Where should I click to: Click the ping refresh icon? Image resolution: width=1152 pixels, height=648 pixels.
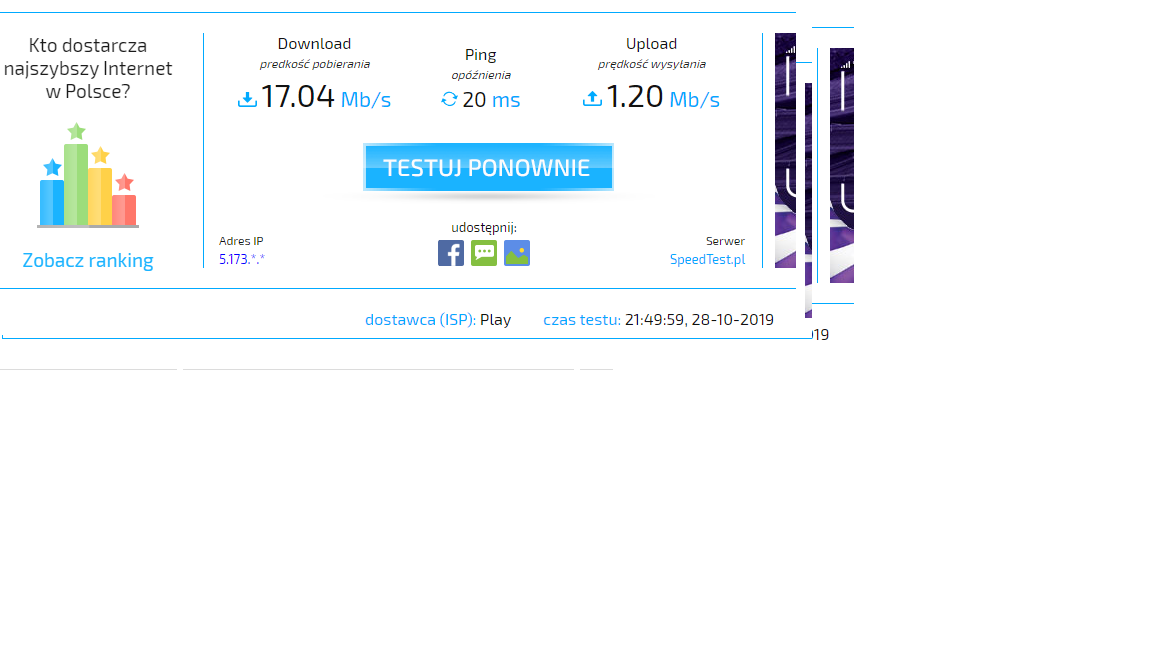point(449,99)
